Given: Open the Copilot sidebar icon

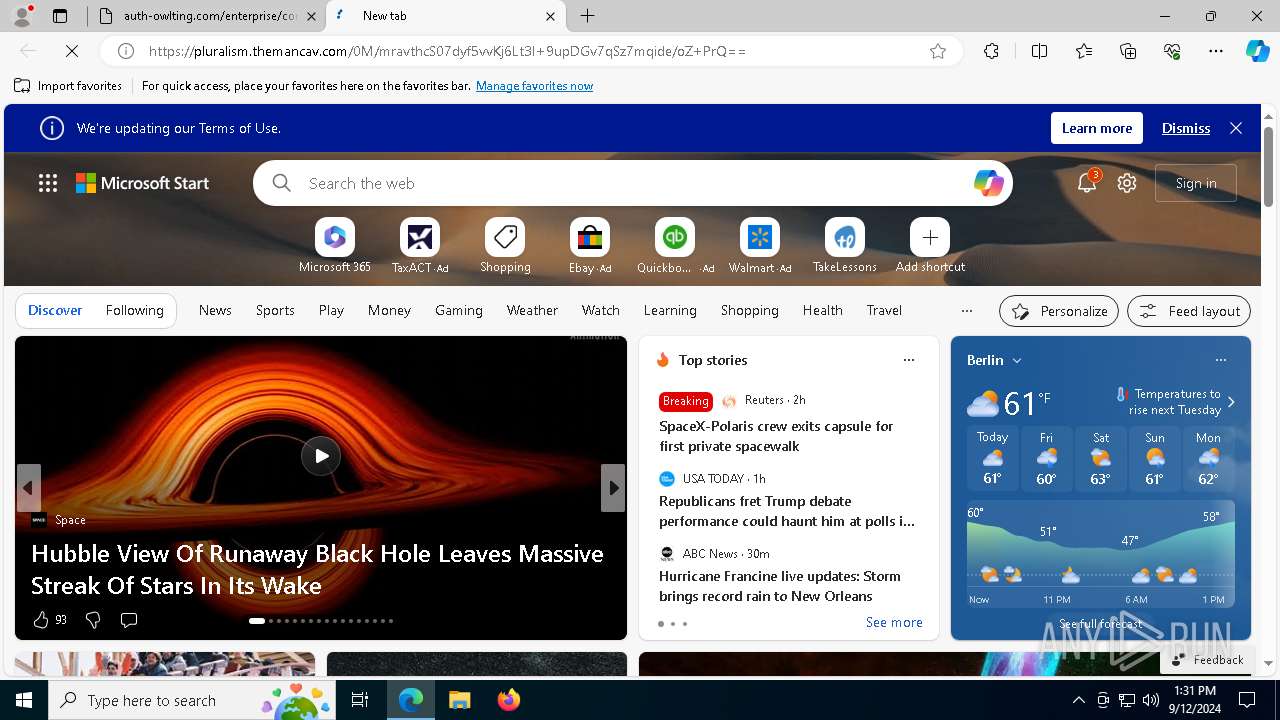Looking at the screenshot, I should click(1257, 51).
